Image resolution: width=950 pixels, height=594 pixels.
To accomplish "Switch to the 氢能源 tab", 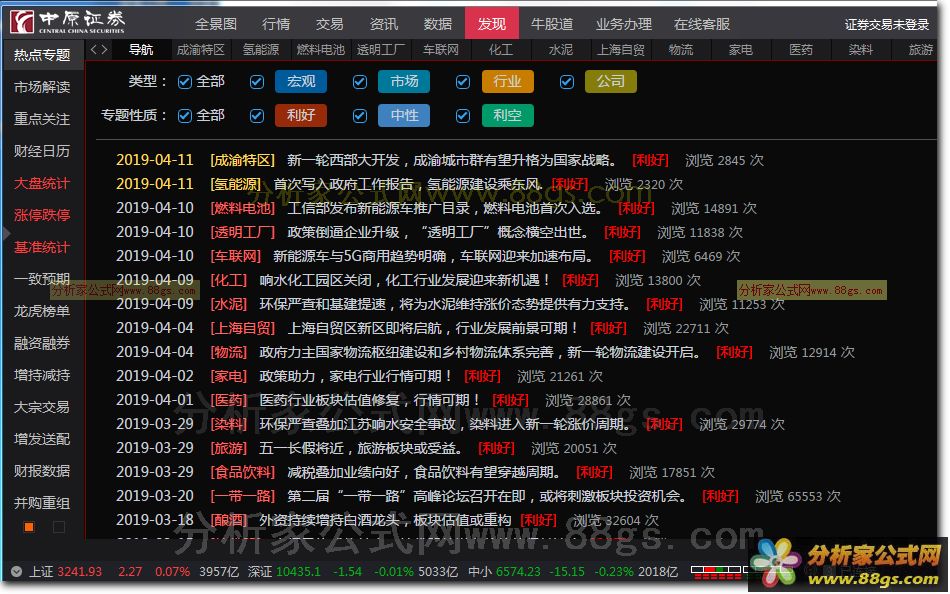I will click(261, 50).
